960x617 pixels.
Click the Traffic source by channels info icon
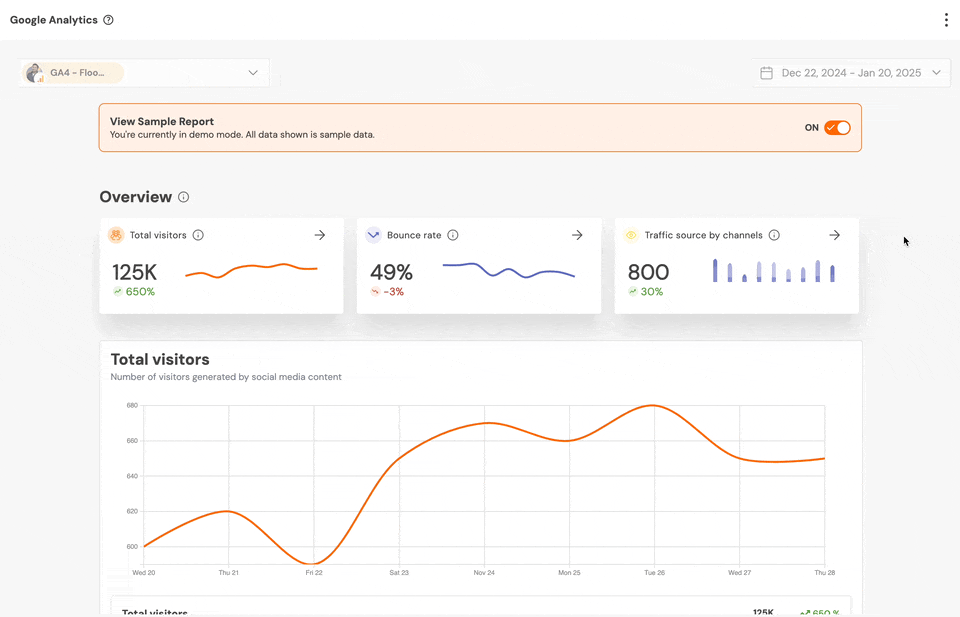pyautogui.click(x=774, y=235)
